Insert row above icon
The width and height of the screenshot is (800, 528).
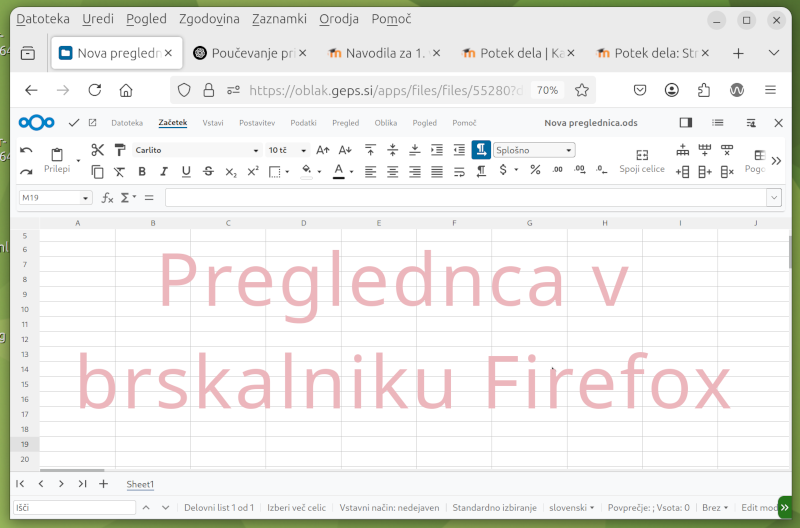(x=683, y=150)
